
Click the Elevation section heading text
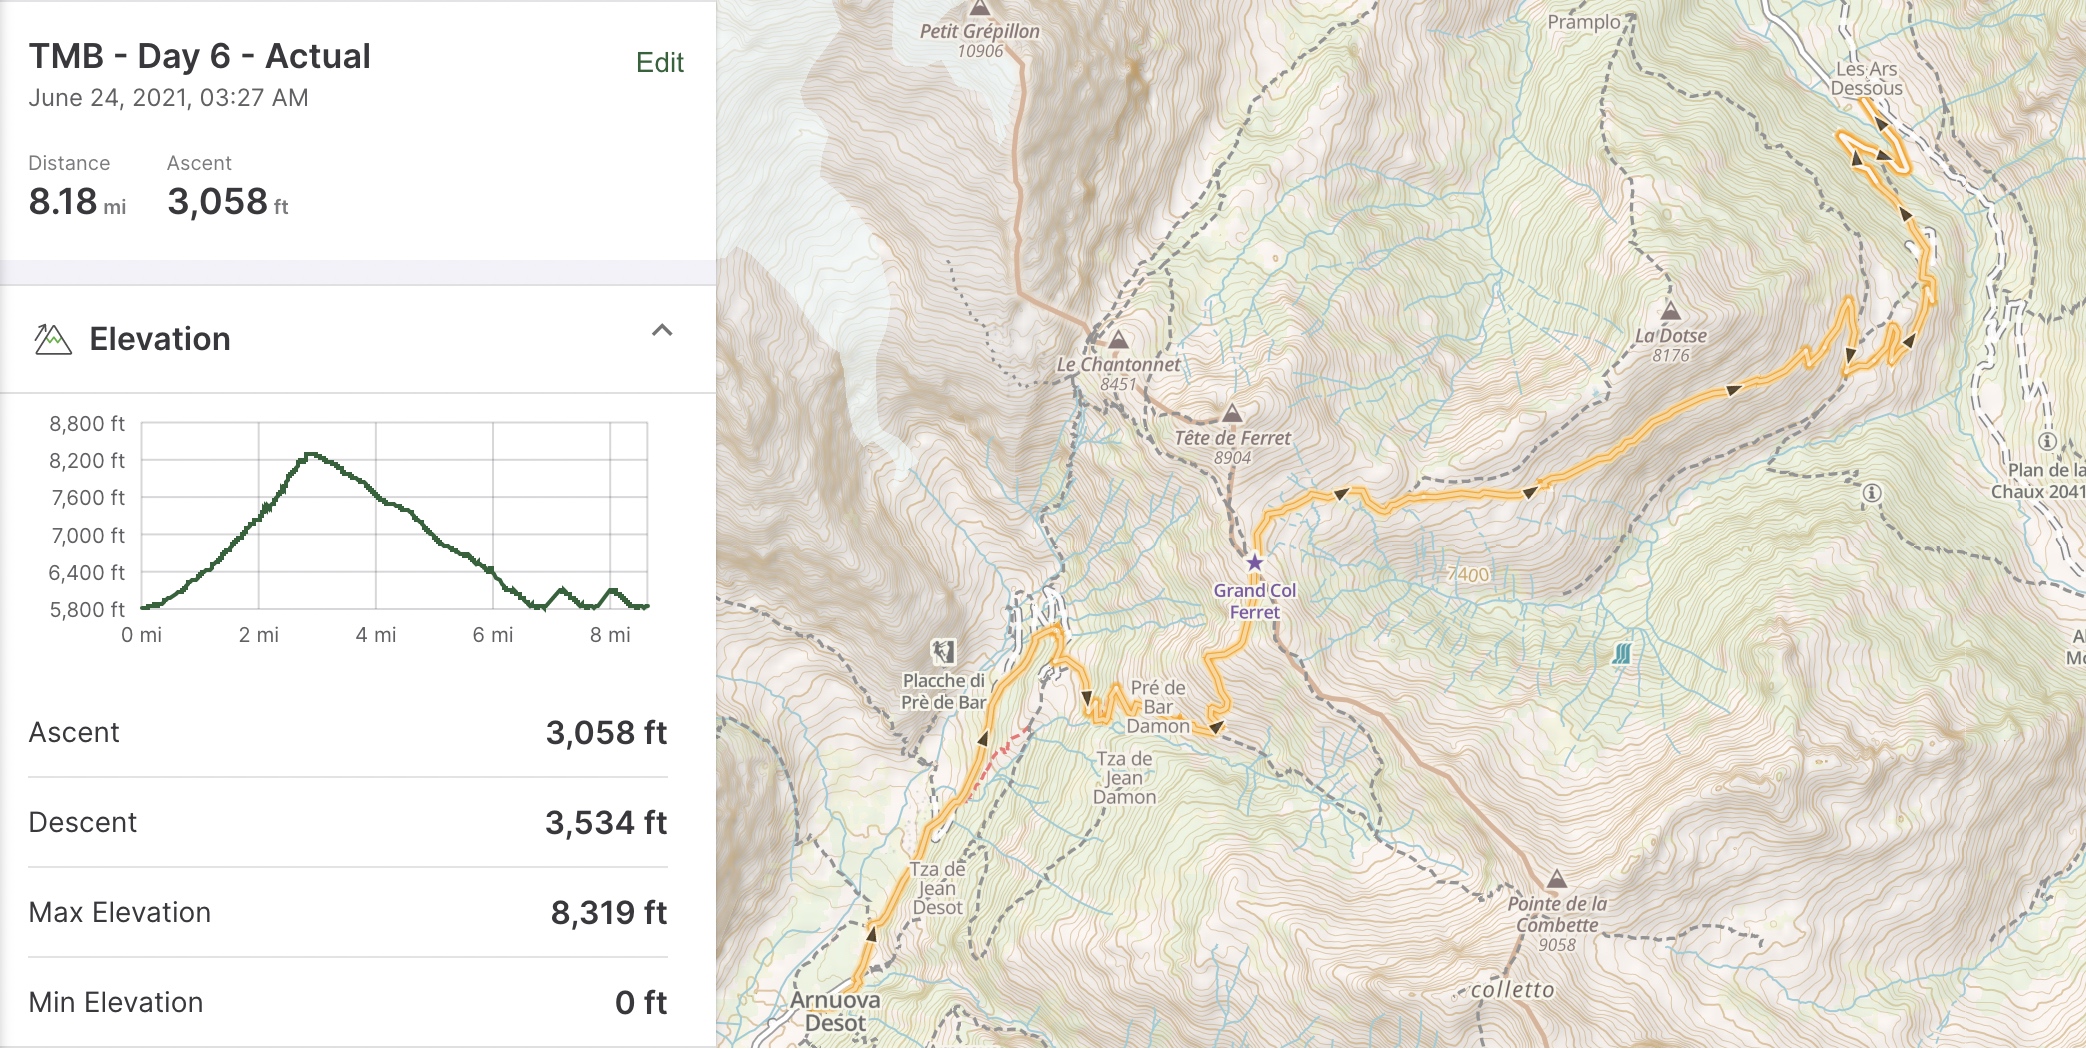coord(160,340)
